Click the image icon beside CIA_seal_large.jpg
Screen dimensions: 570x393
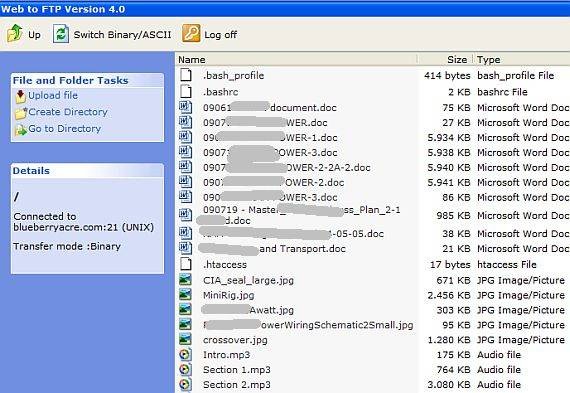point(185,280)
